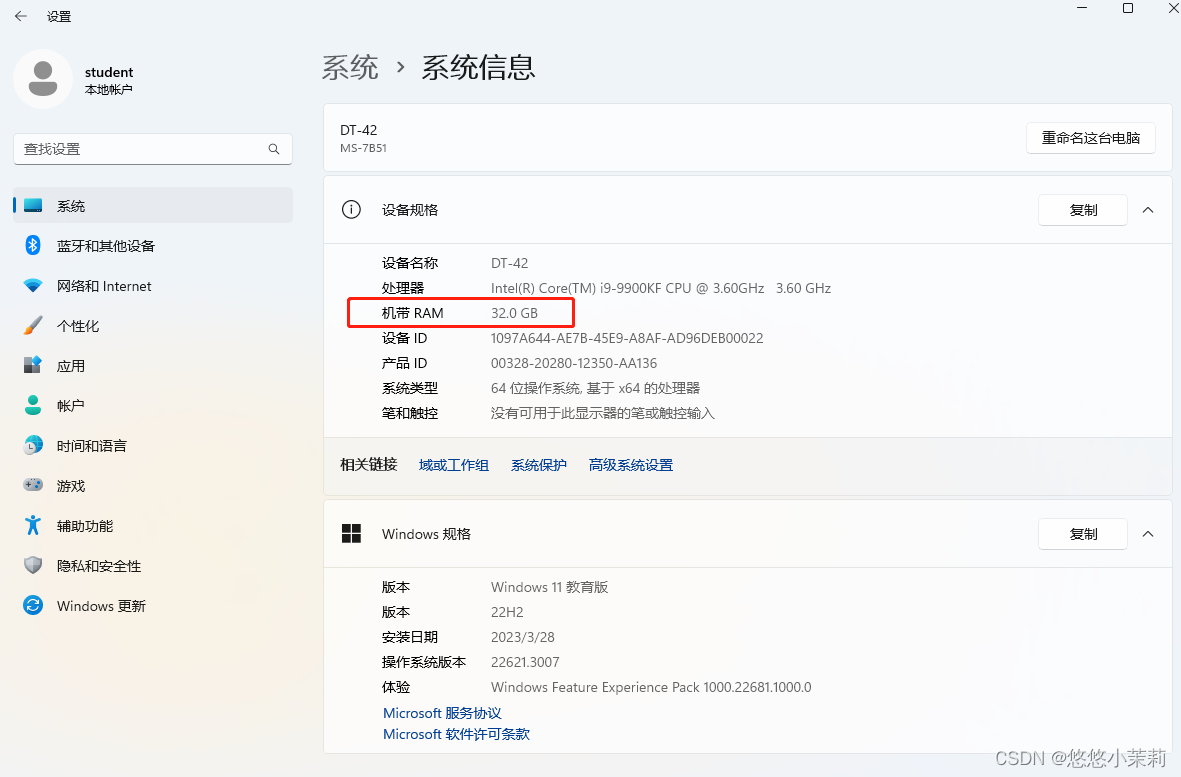Screen dimensions: 1181x777
Task: Click the install date 2023/3/28
Action: coord(523,637)
